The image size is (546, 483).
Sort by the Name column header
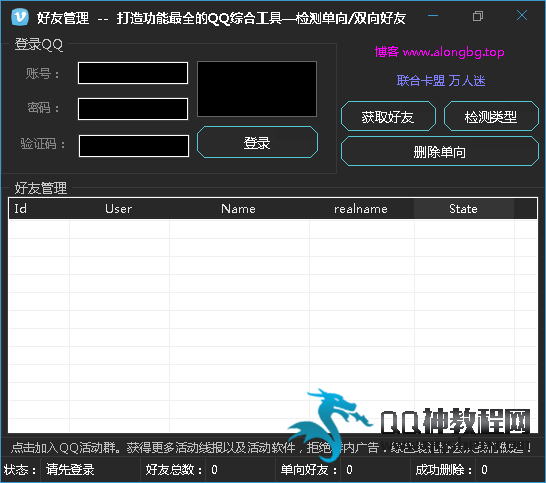point(239,209)
